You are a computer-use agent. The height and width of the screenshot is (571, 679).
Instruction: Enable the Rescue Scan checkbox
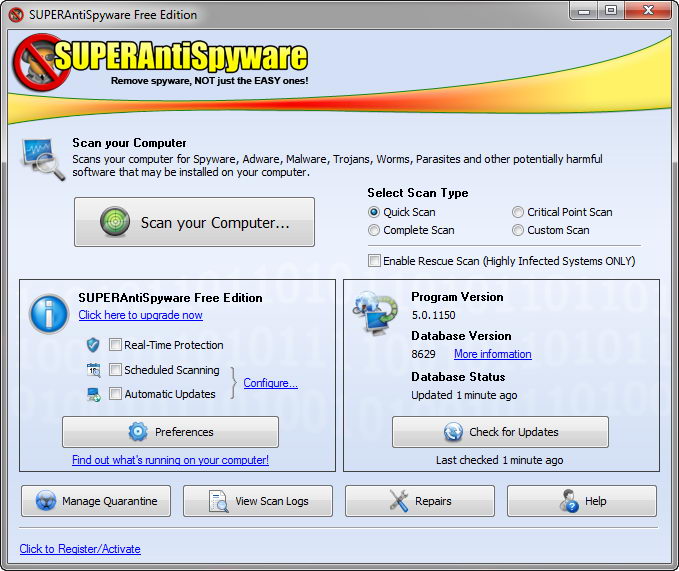pyautogui.click(x=374, y=261)
